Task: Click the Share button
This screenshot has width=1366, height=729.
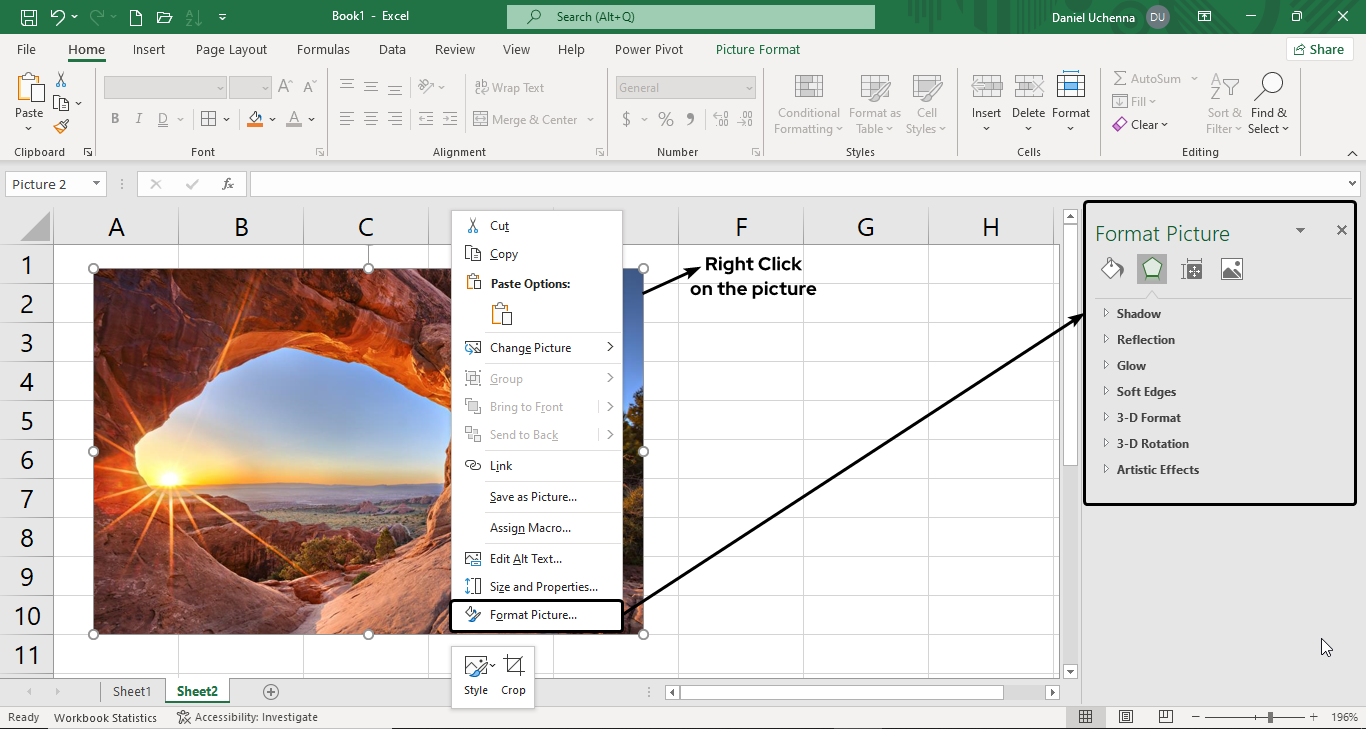Action: pos(1319,49)
